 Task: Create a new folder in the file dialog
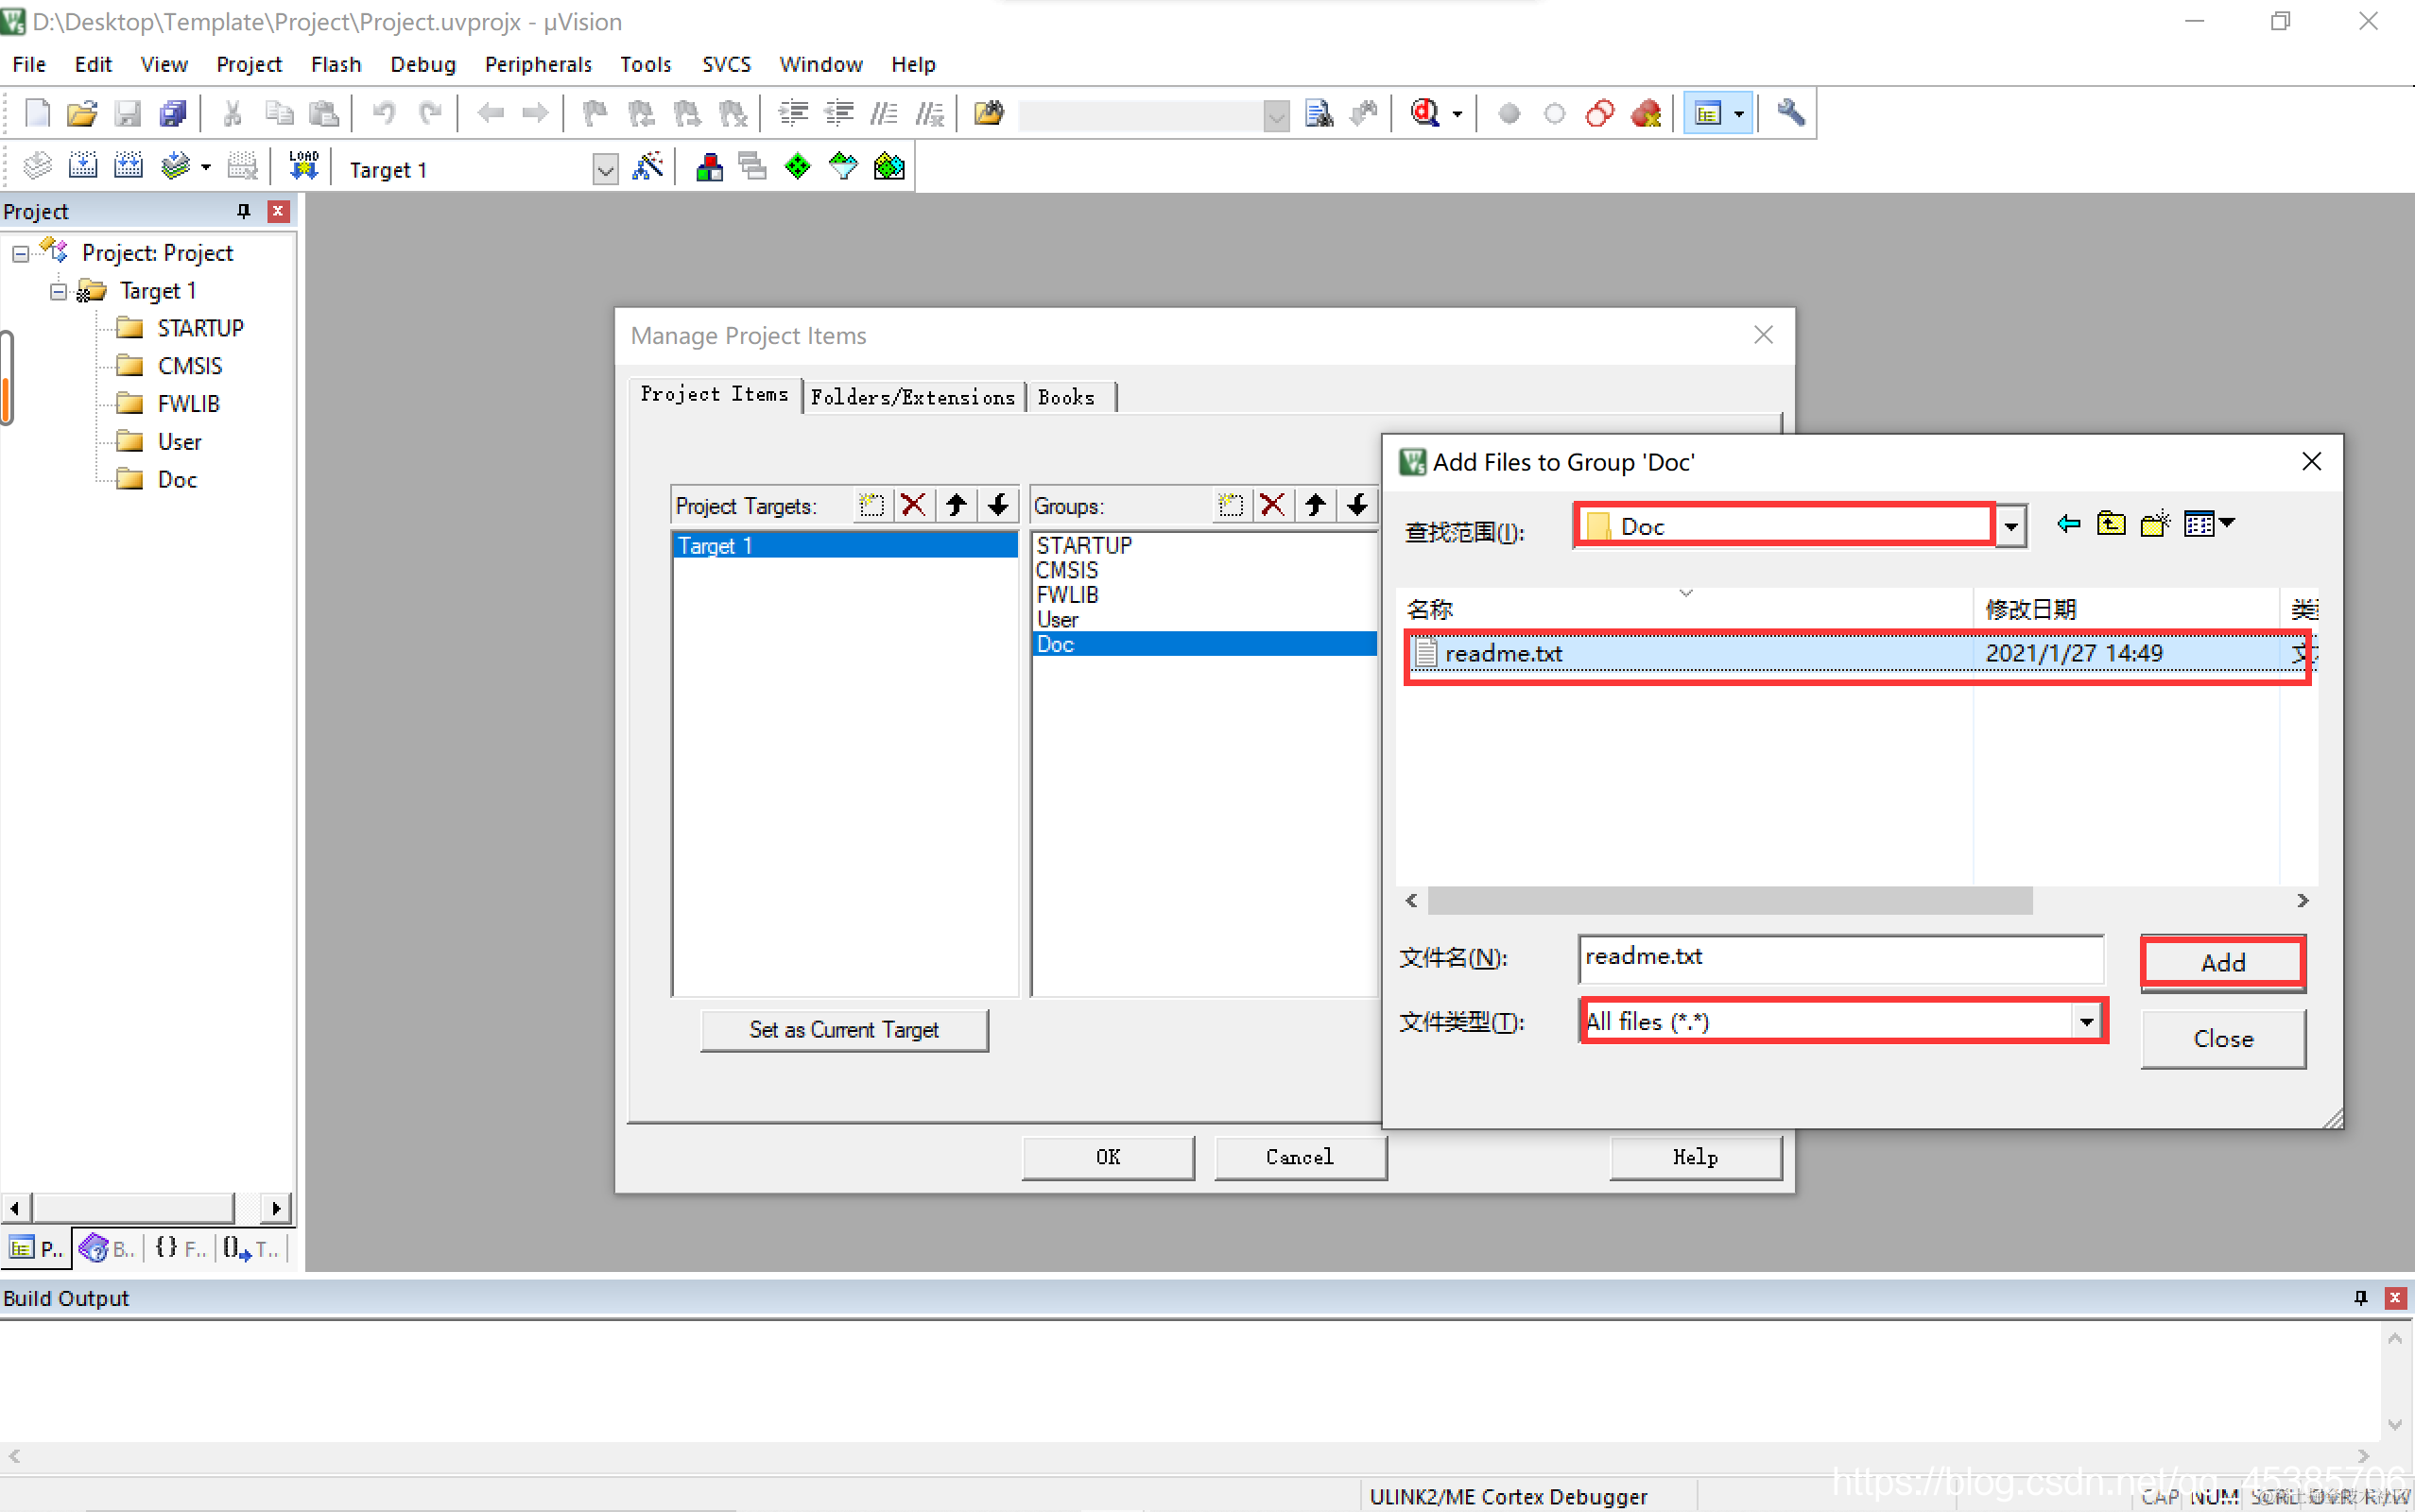[x=2154, y=524]
